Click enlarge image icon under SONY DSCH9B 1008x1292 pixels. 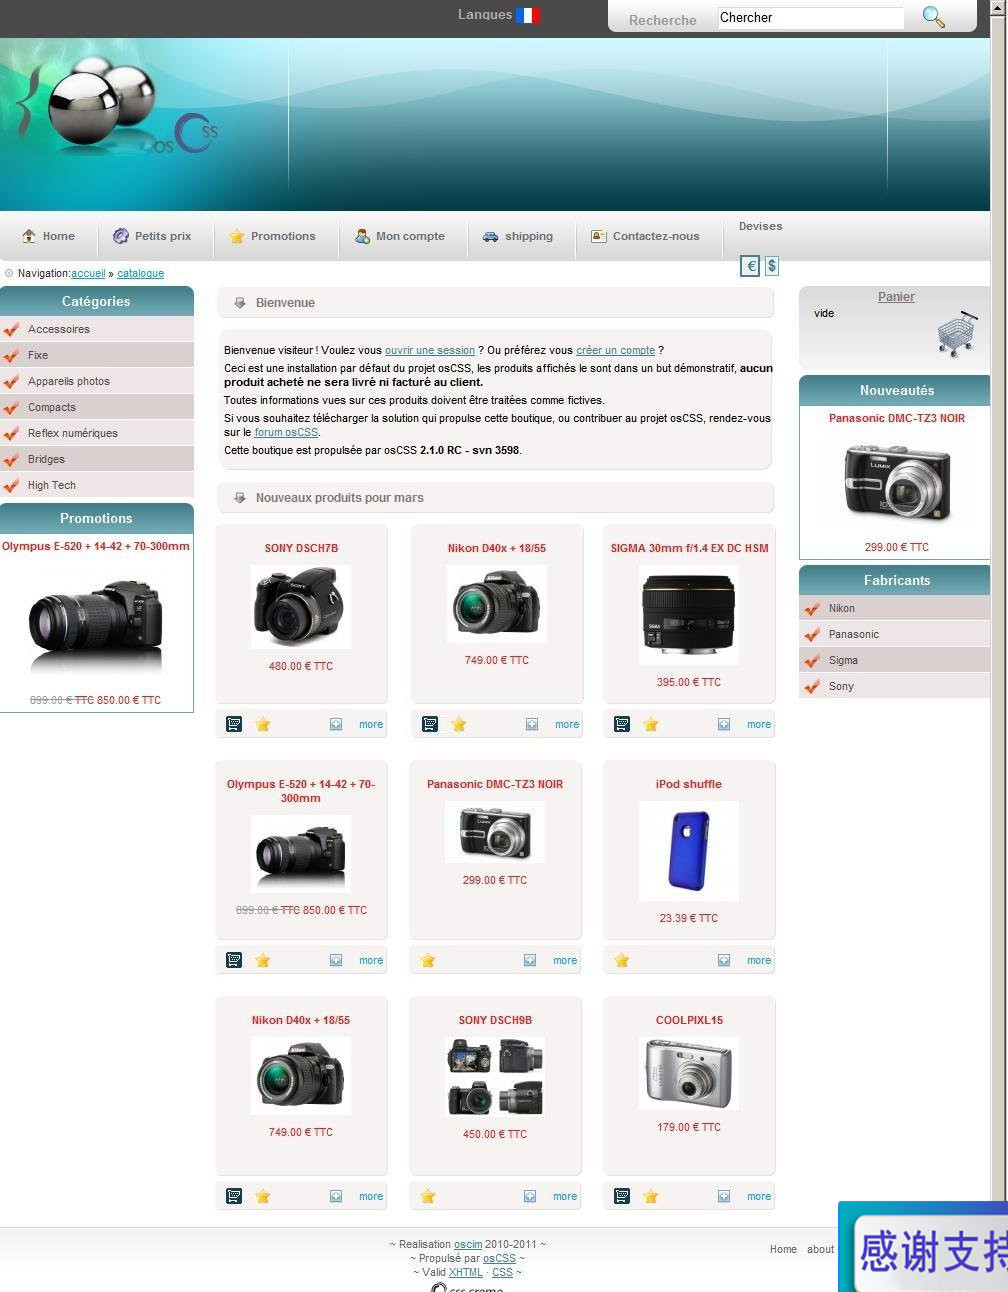click(x=530, y=1196)
